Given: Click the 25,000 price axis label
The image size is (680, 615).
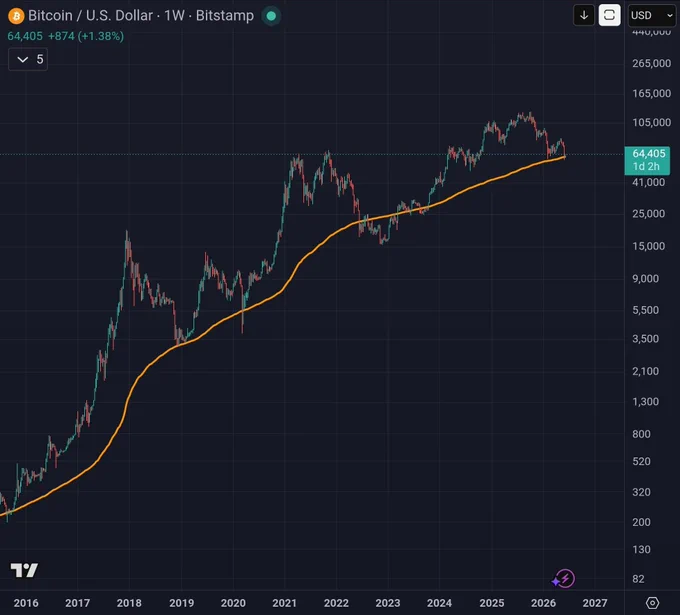Looking at the screenshot, I should click(648, 213).
